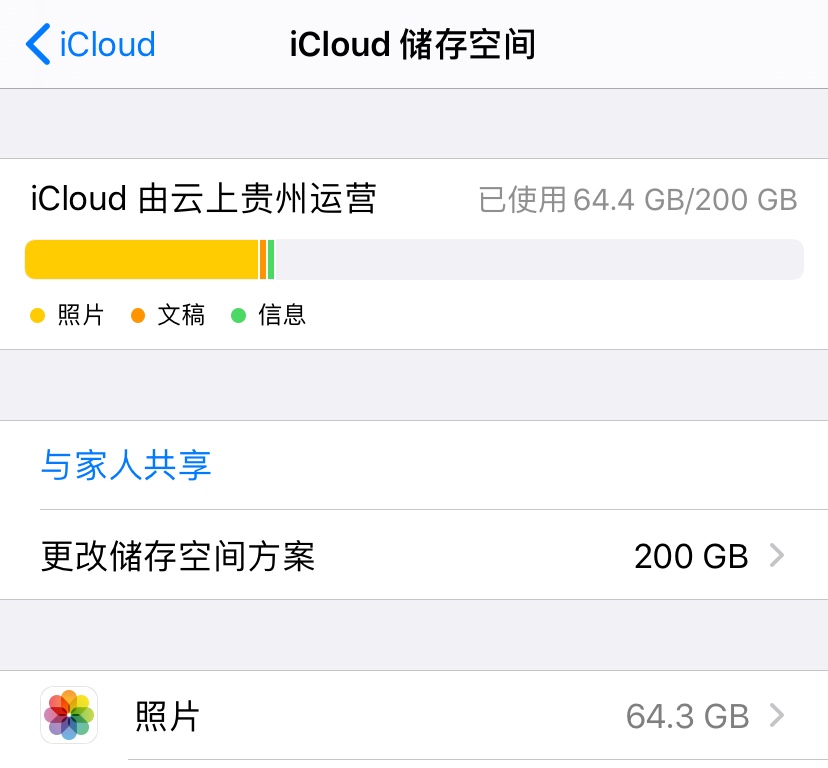This screenshot has width=828, height=768.
Task: Click the 64.3 GB photos size
Action: click(x=687, y=716)
